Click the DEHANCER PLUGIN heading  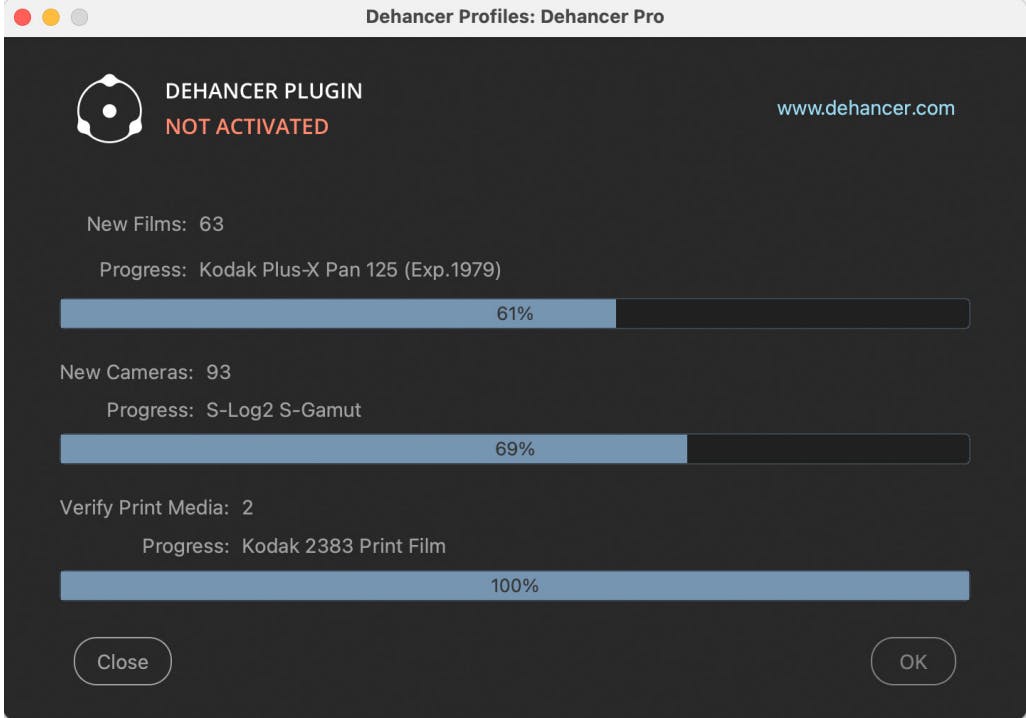click(x=263, y=91)
